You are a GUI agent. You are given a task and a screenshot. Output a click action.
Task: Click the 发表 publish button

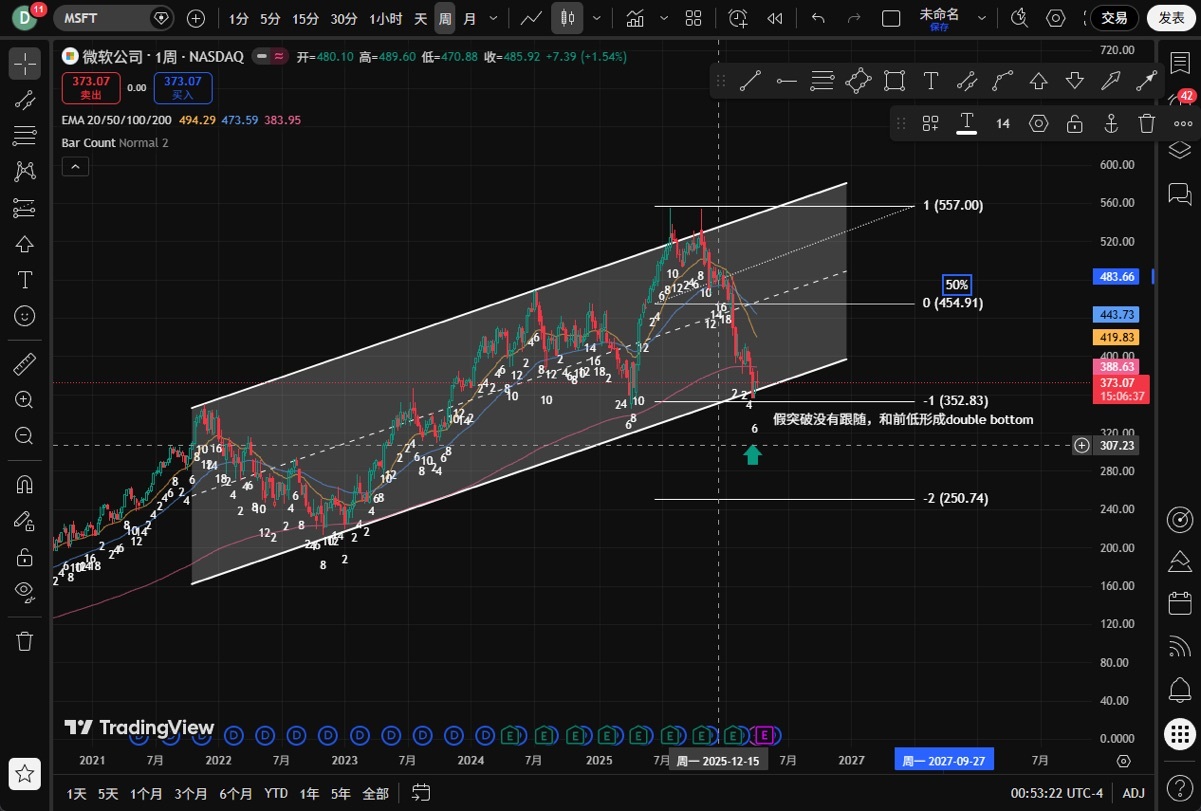[1170, 18]
